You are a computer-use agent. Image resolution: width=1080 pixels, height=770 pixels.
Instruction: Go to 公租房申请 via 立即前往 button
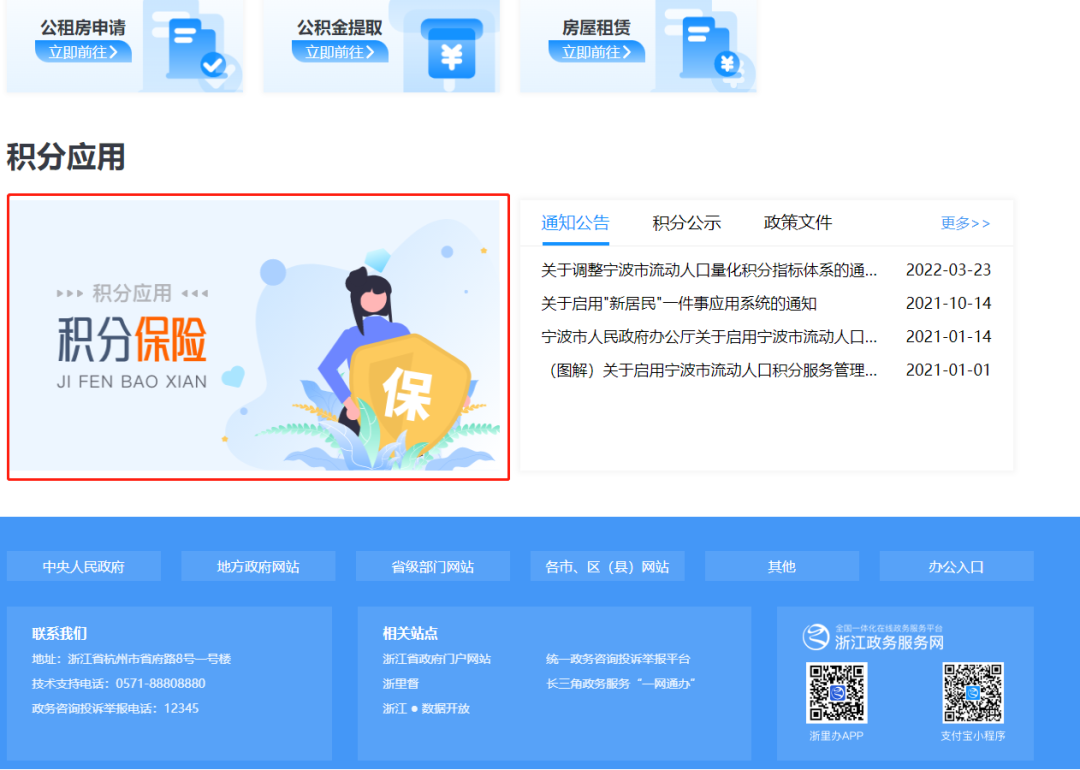click(83, 52)
